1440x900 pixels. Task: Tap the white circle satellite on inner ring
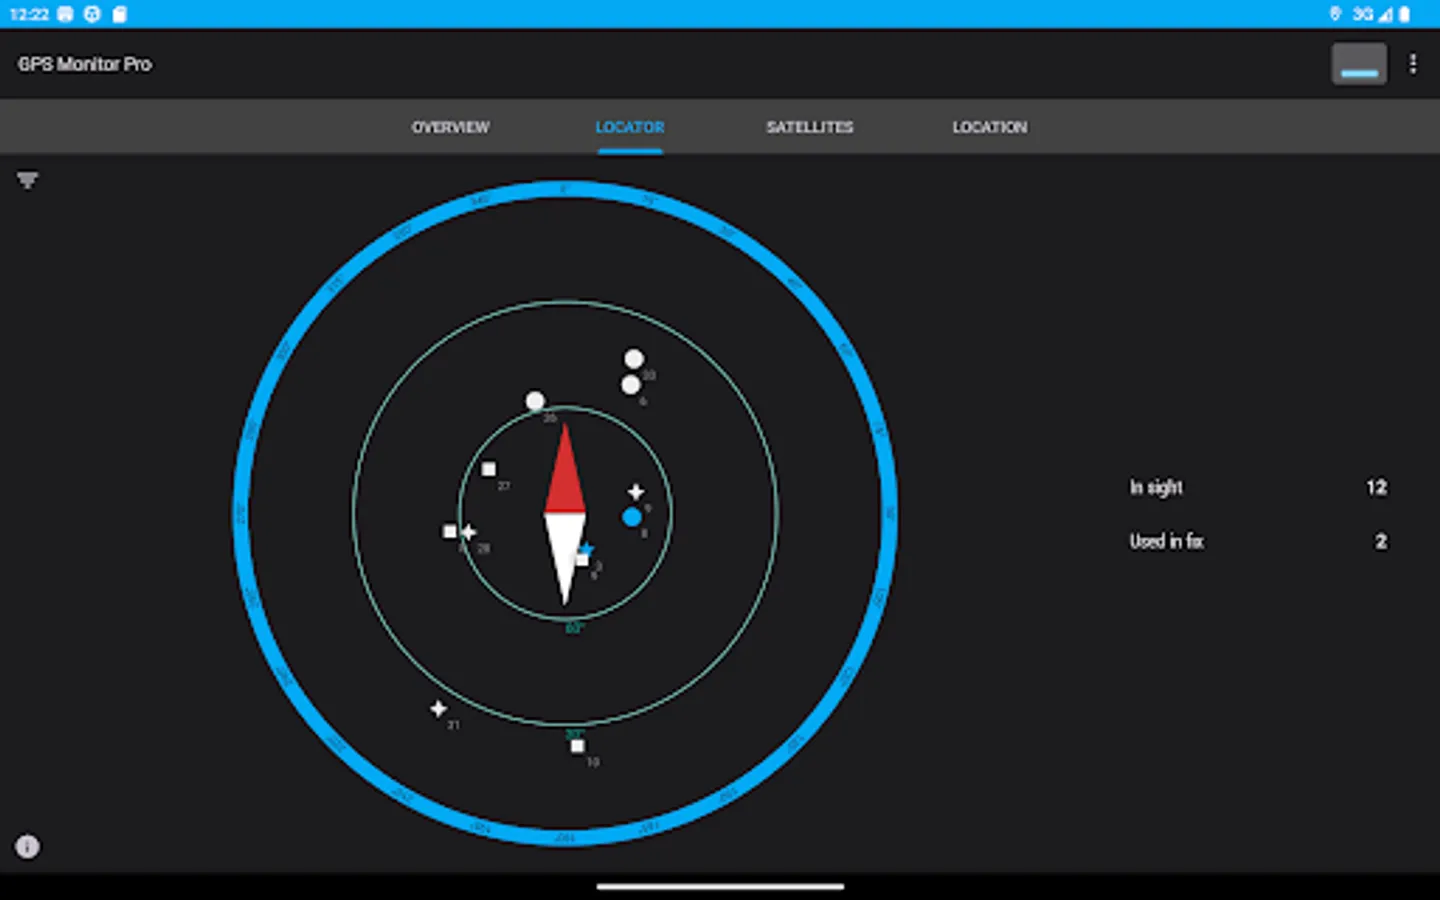(x=535, y=401)
